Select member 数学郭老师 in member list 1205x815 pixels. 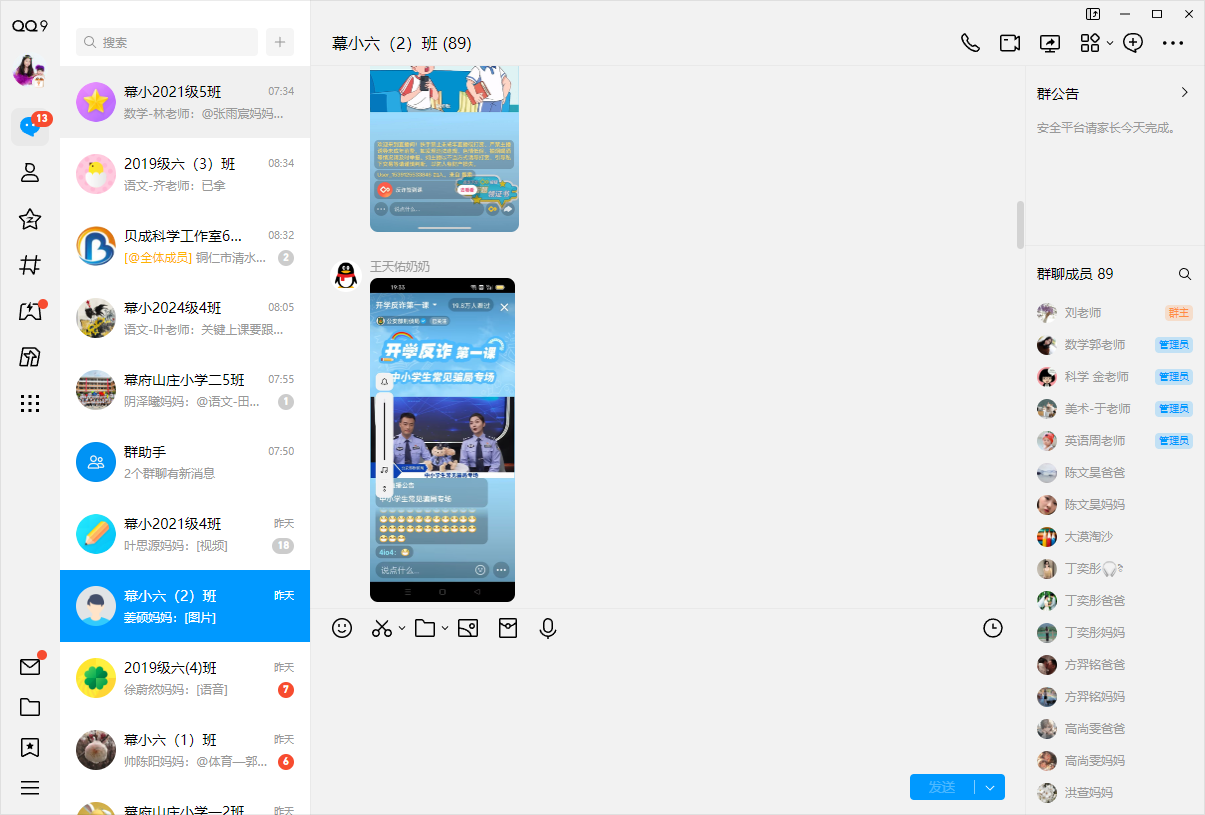tap(1115, 345)
